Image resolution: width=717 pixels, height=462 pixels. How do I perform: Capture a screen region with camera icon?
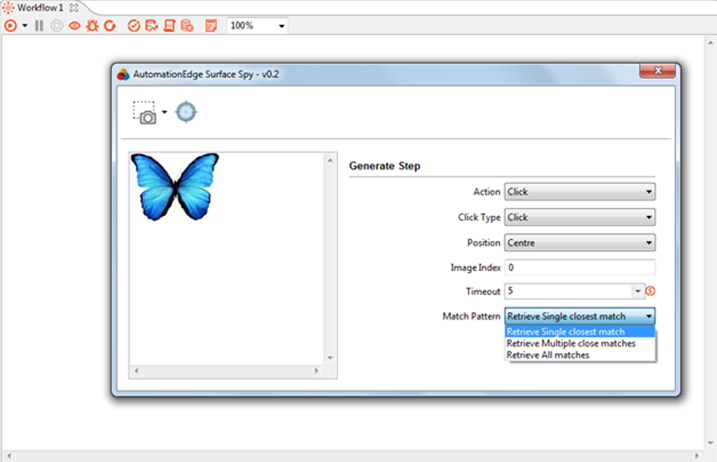pos(144,113)
